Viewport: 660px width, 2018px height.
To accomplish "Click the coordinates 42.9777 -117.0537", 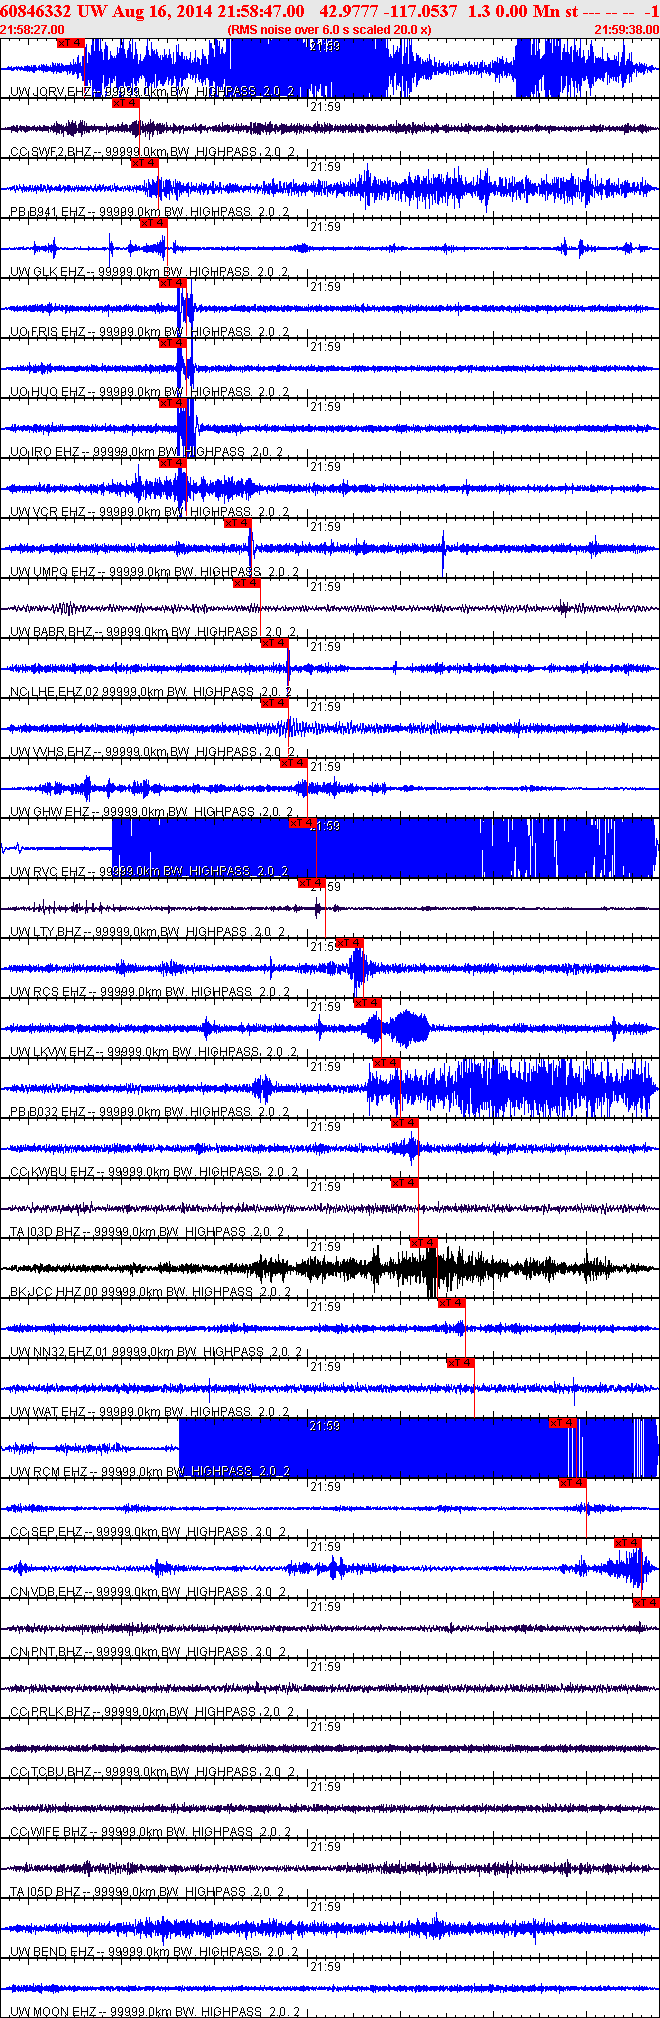I will 388,12.
